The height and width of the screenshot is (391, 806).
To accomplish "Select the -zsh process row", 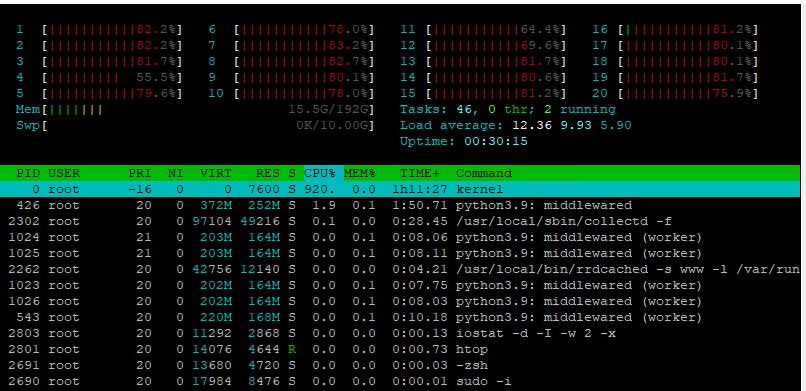I will pyautogui.click(x=400, y=365).
